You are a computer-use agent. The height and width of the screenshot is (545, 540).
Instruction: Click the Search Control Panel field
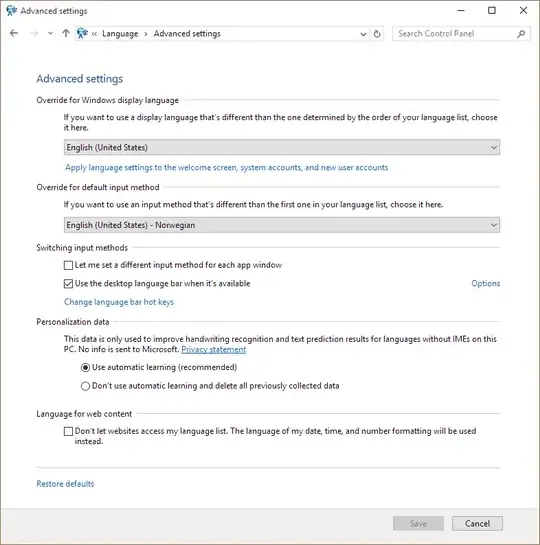tap(455, 34)
